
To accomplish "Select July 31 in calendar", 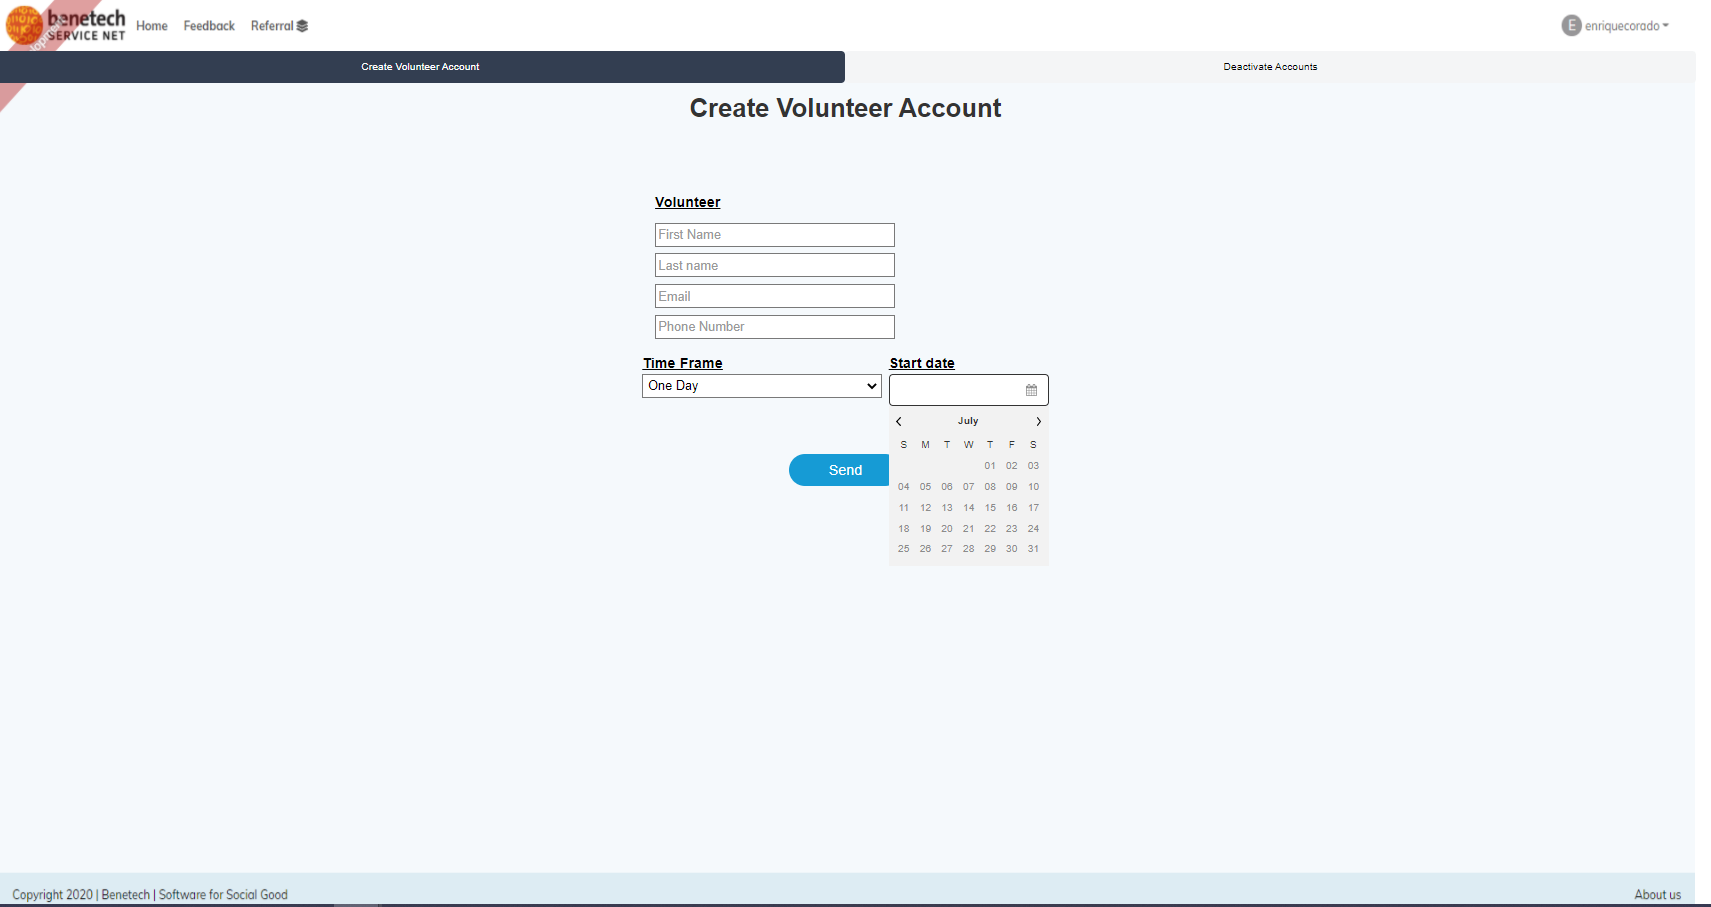I will pos(1034,549).
